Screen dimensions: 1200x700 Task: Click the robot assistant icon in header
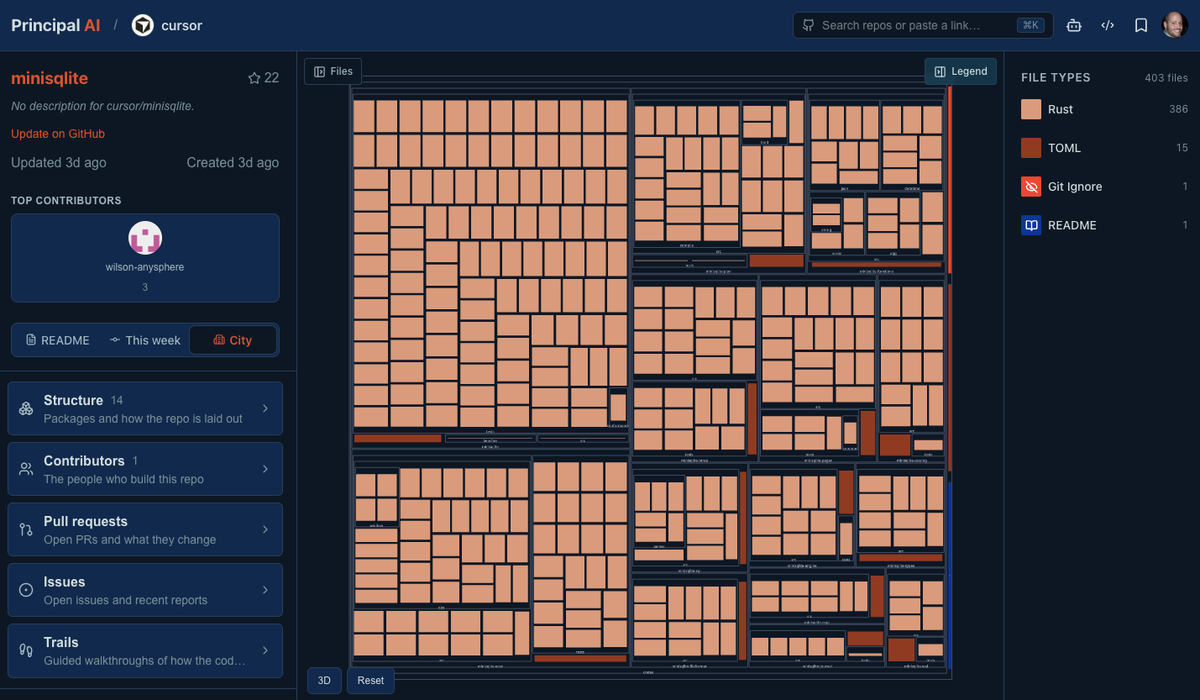click(1074, 25)
